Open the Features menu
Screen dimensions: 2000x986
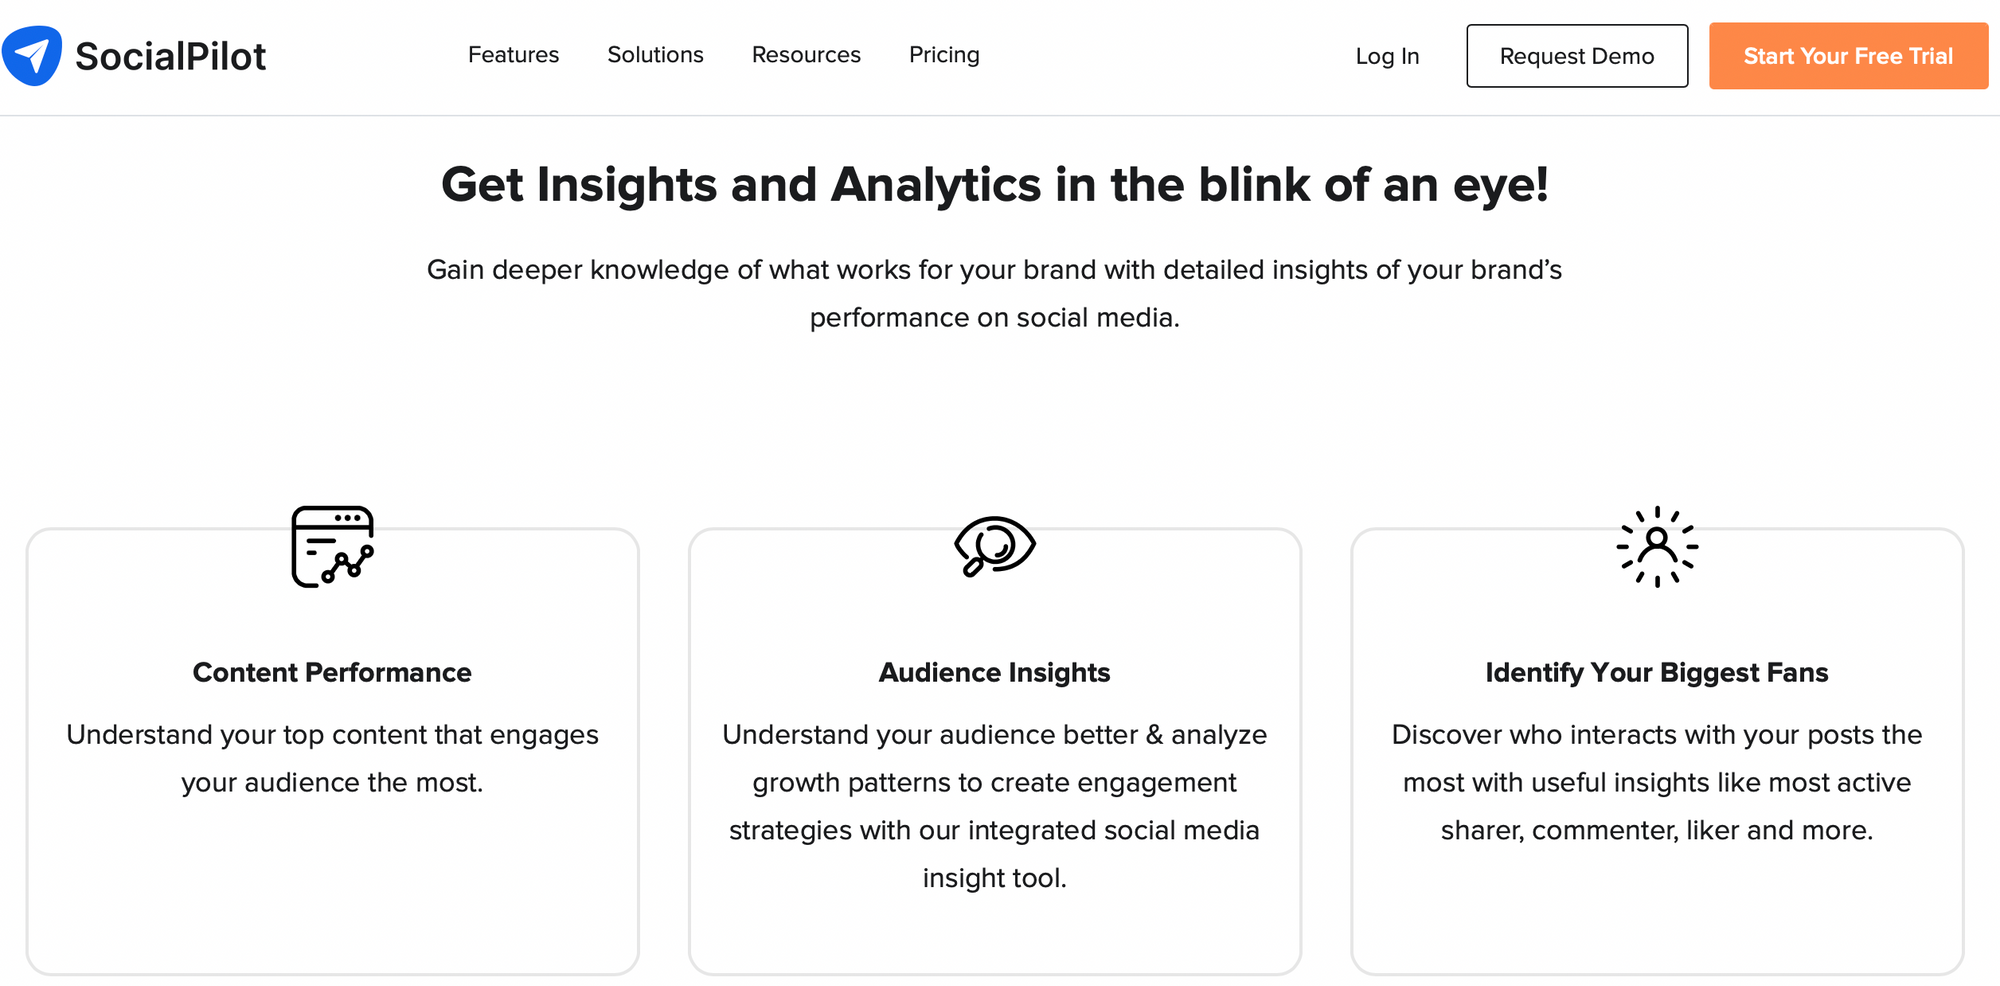[513, 55]
